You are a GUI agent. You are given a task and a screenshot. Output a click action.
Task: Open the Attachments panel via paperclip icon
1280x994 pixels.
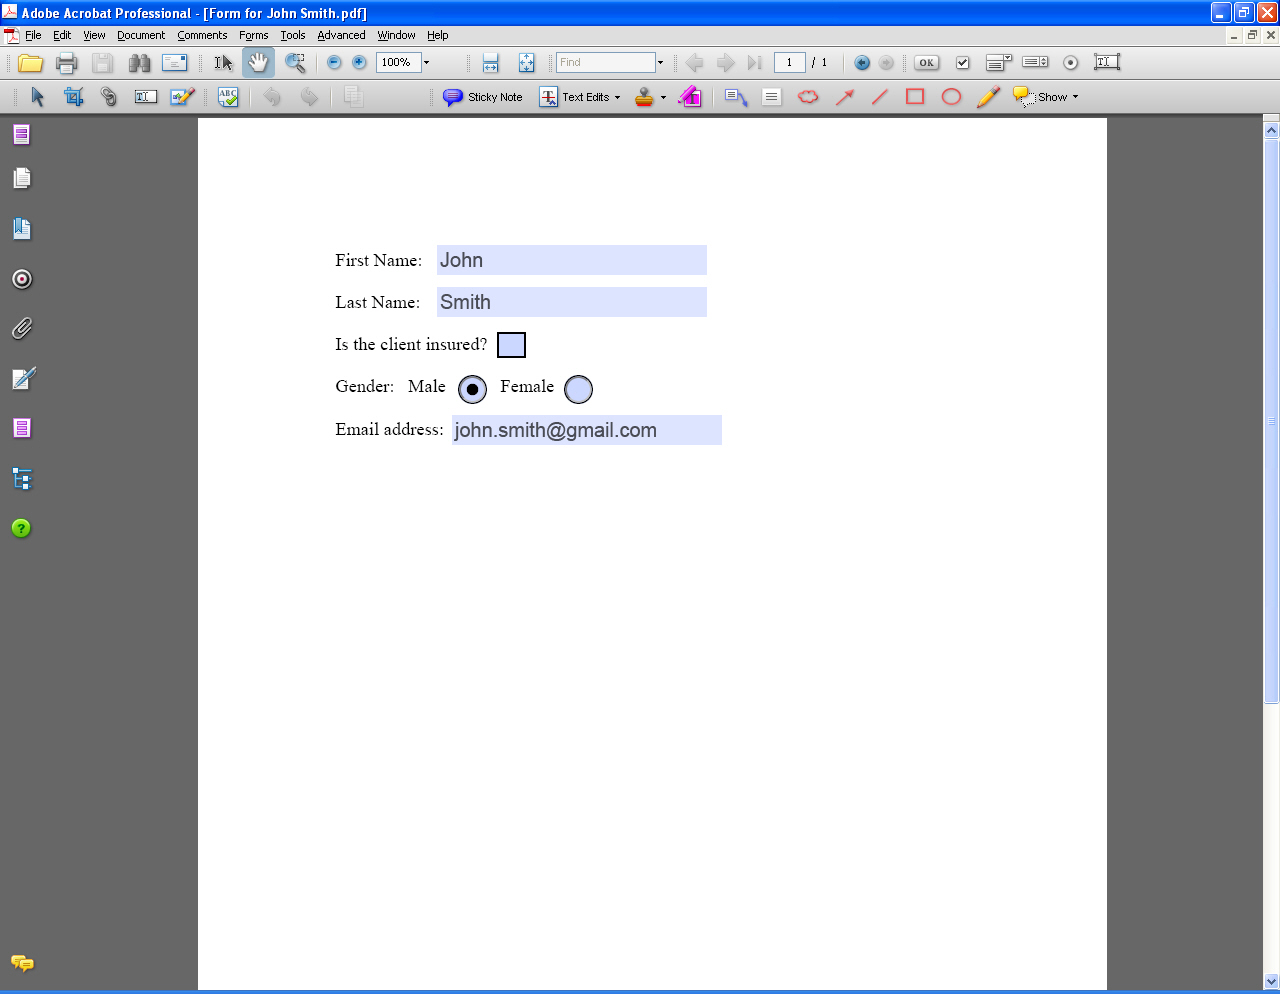(21, 328)
